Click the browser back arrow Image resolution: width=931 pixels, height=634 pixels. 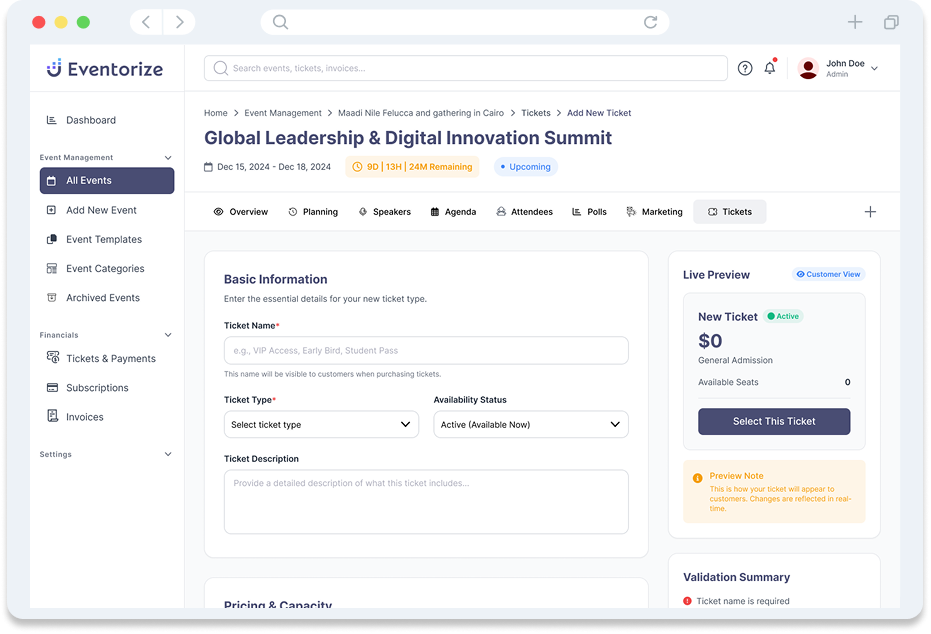click(146, 22)
